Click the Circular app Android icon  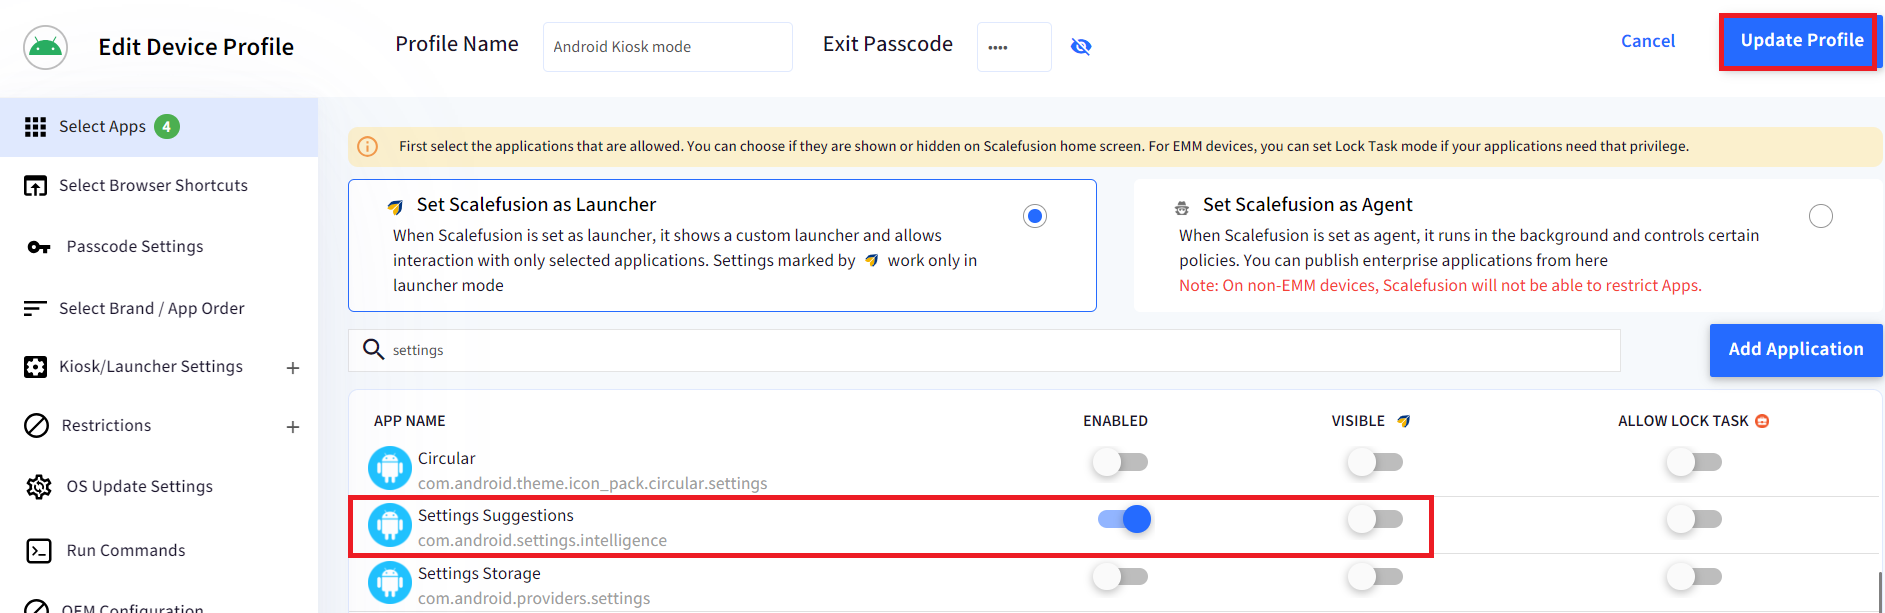(x=390, y=468)
